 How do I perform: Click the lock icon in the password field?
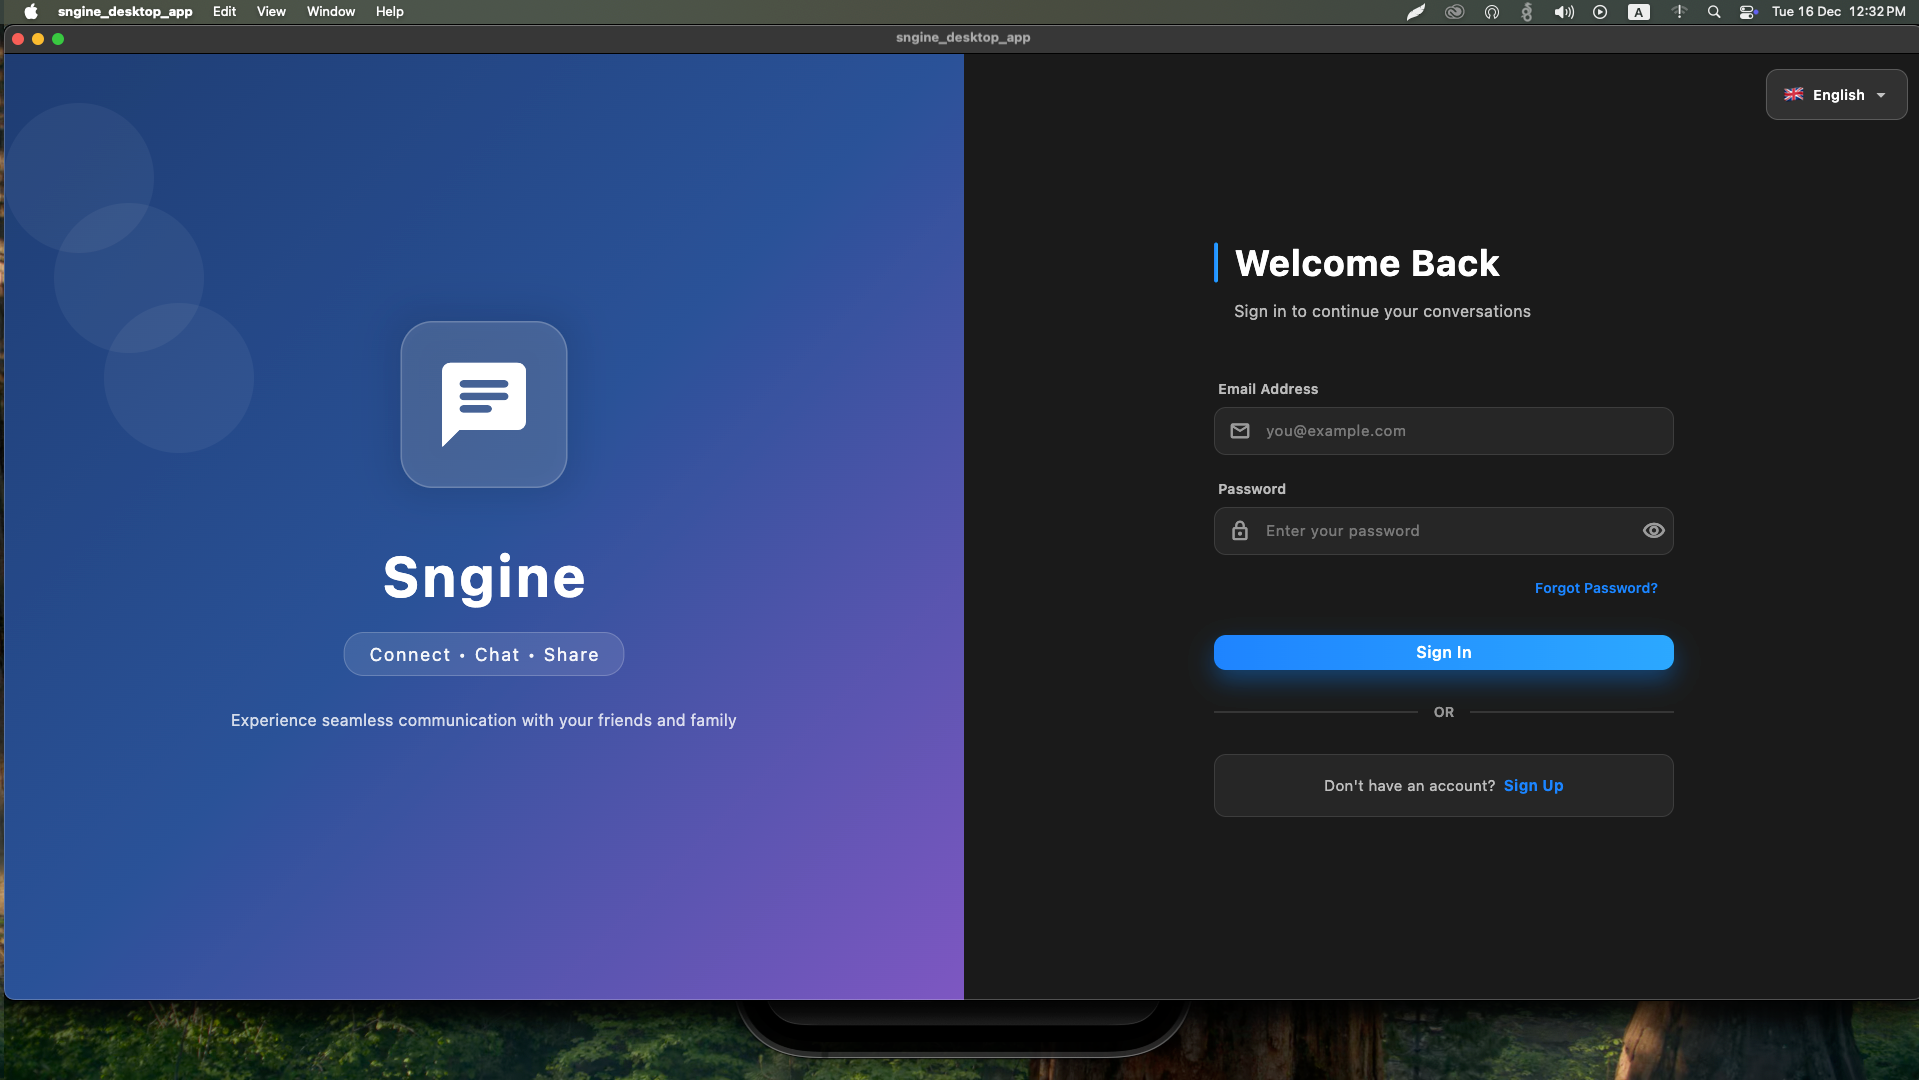tap(1239, 531)
